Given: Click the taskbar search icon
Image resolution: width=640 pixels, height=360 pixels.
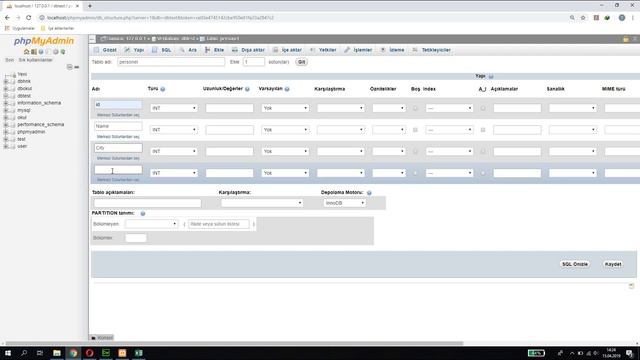Looking at the screenshot, I should click(24, 353).
